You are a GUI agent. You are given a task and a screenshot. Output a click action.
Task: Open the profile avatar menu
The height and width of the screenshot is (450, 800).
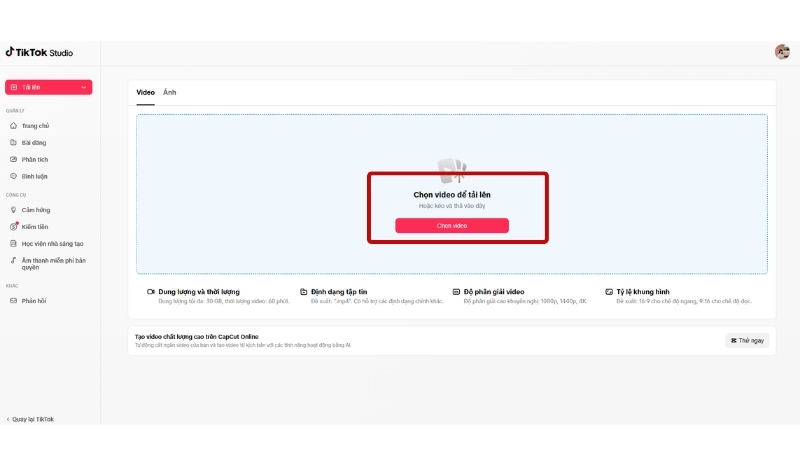782,52
